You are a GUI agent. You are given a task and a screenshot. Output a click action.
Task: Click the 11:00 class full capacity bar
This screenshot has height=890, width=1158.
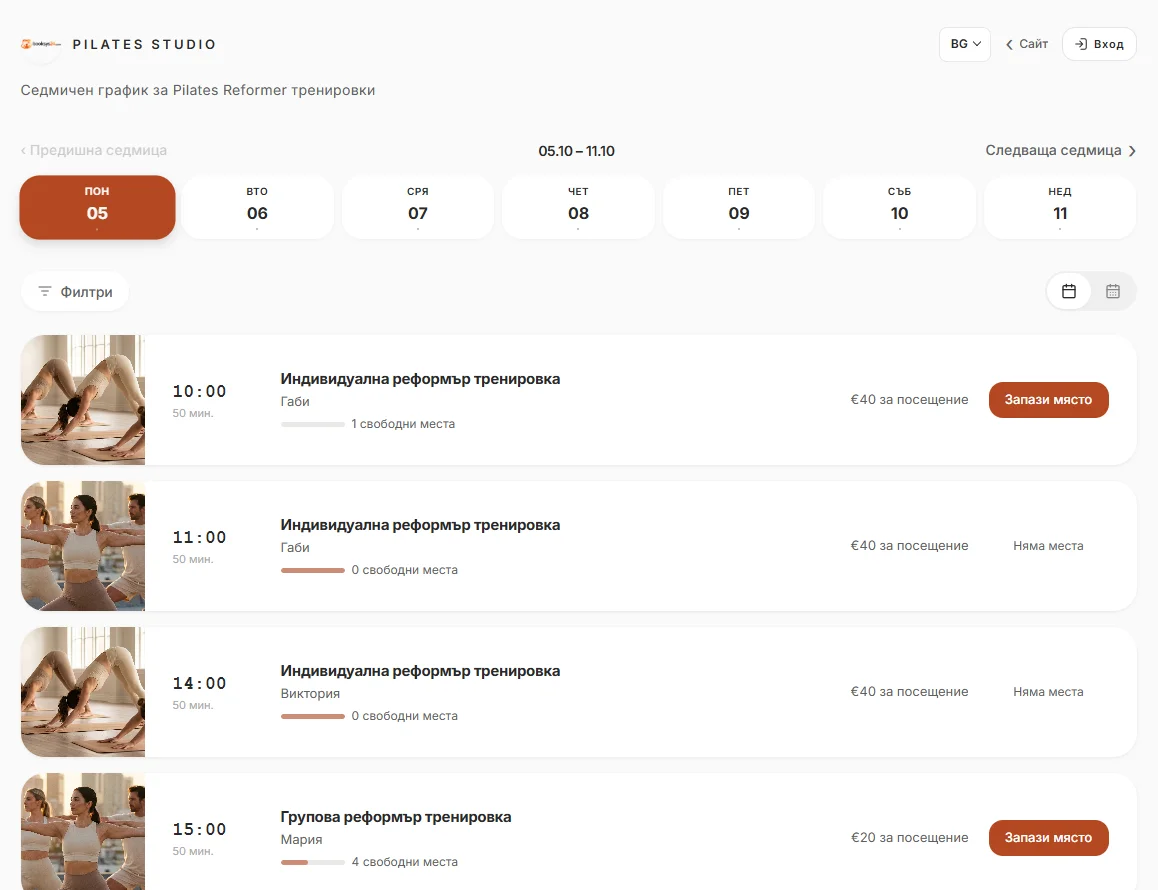(312, 570)
